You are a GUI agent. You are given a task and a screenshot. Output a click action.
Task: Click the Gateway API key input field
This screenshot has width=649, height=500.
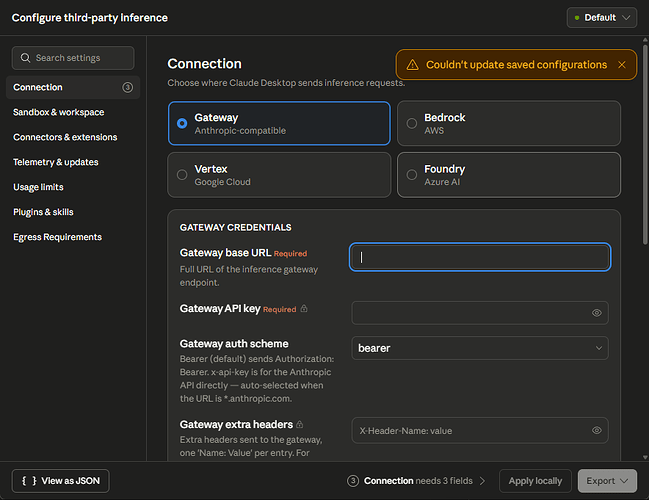tap(480, 313)
